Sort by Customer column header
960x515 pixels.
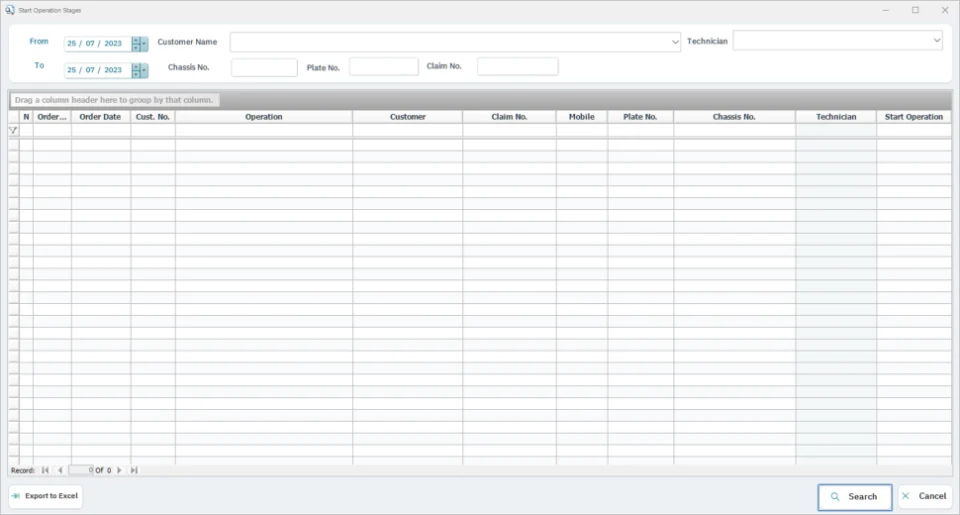[x=408, y=116]
